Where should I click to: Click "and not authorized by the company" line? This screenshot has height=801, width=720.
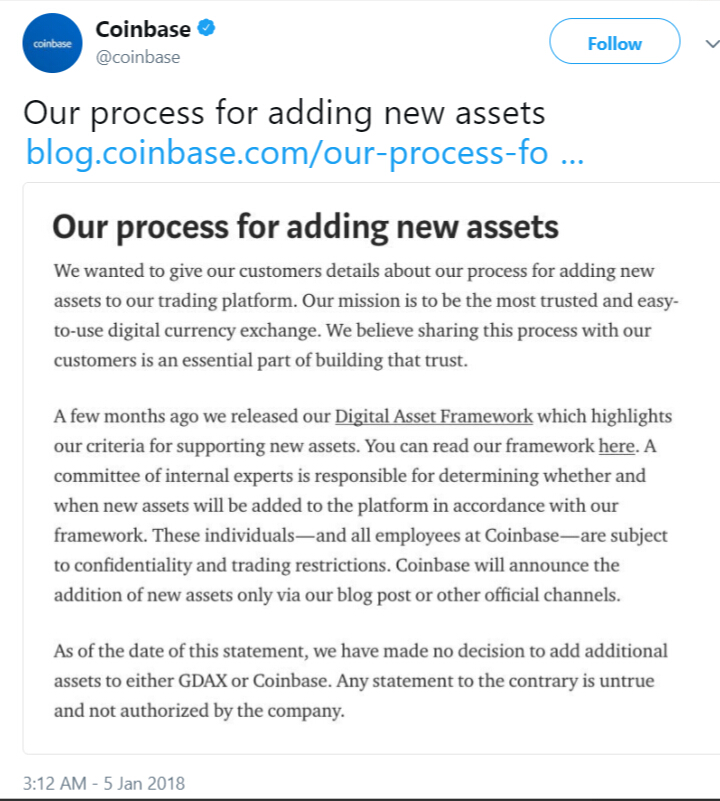point(200,712)
